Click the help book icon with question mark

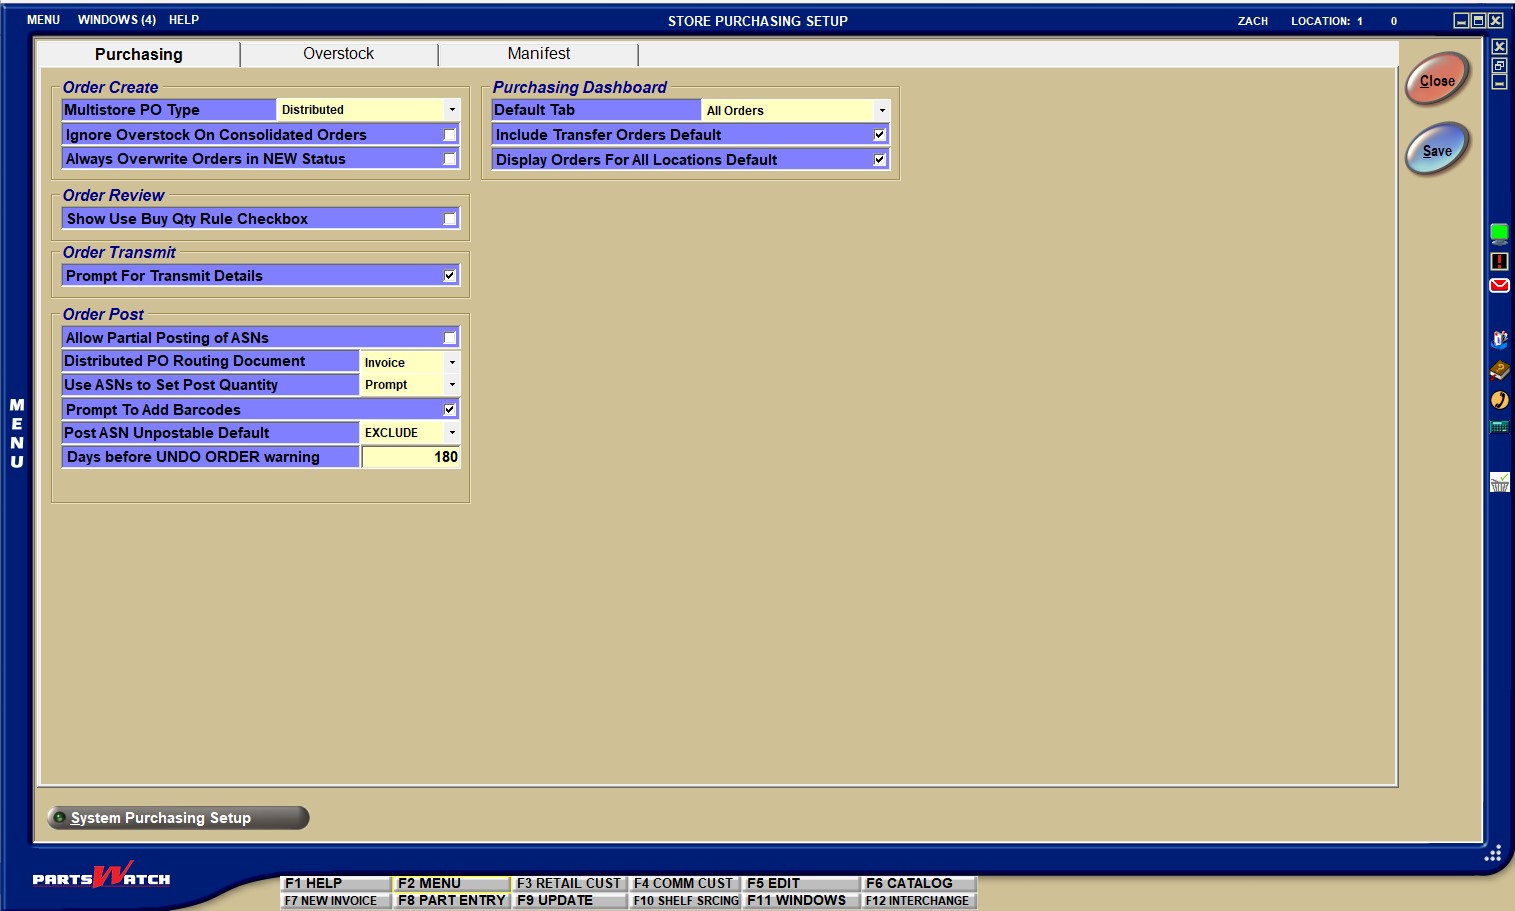coord(1499,371)
